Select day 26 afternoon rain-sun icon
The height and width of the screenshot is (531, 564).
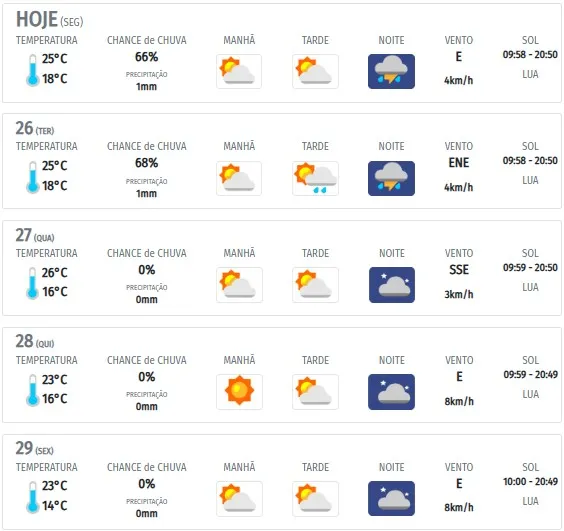[315, 178]
